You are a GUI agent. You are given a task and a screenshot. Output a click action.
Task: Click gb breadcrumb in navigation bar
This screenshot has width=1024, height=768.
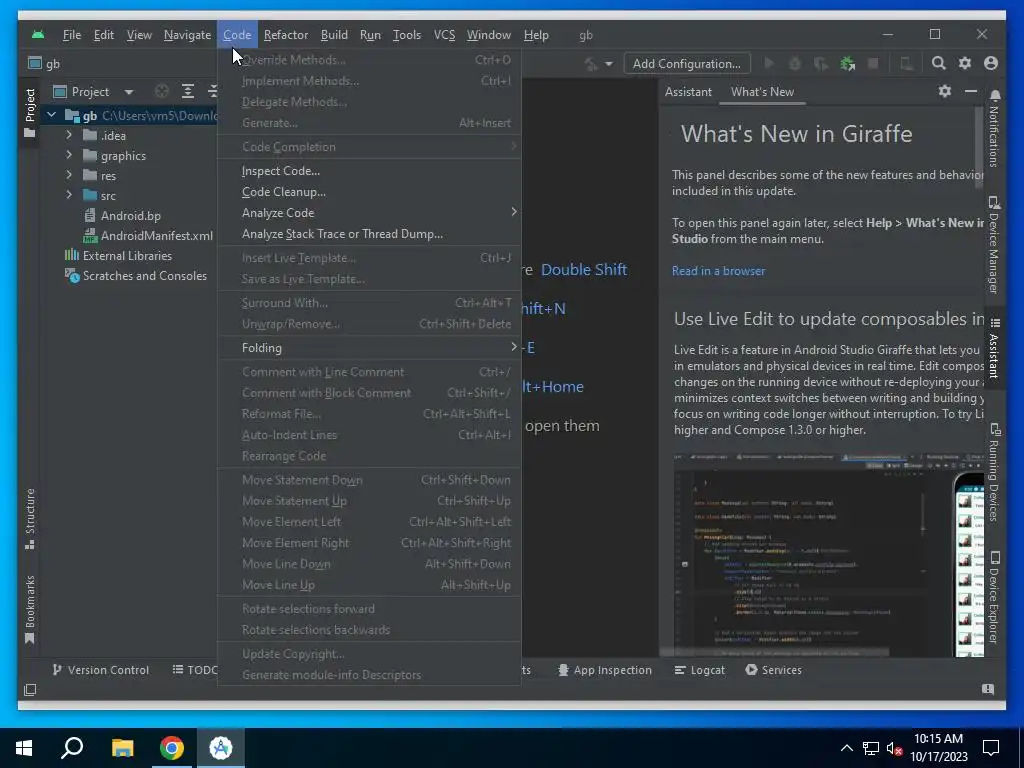pyautogui.click(x=44, y=63)
